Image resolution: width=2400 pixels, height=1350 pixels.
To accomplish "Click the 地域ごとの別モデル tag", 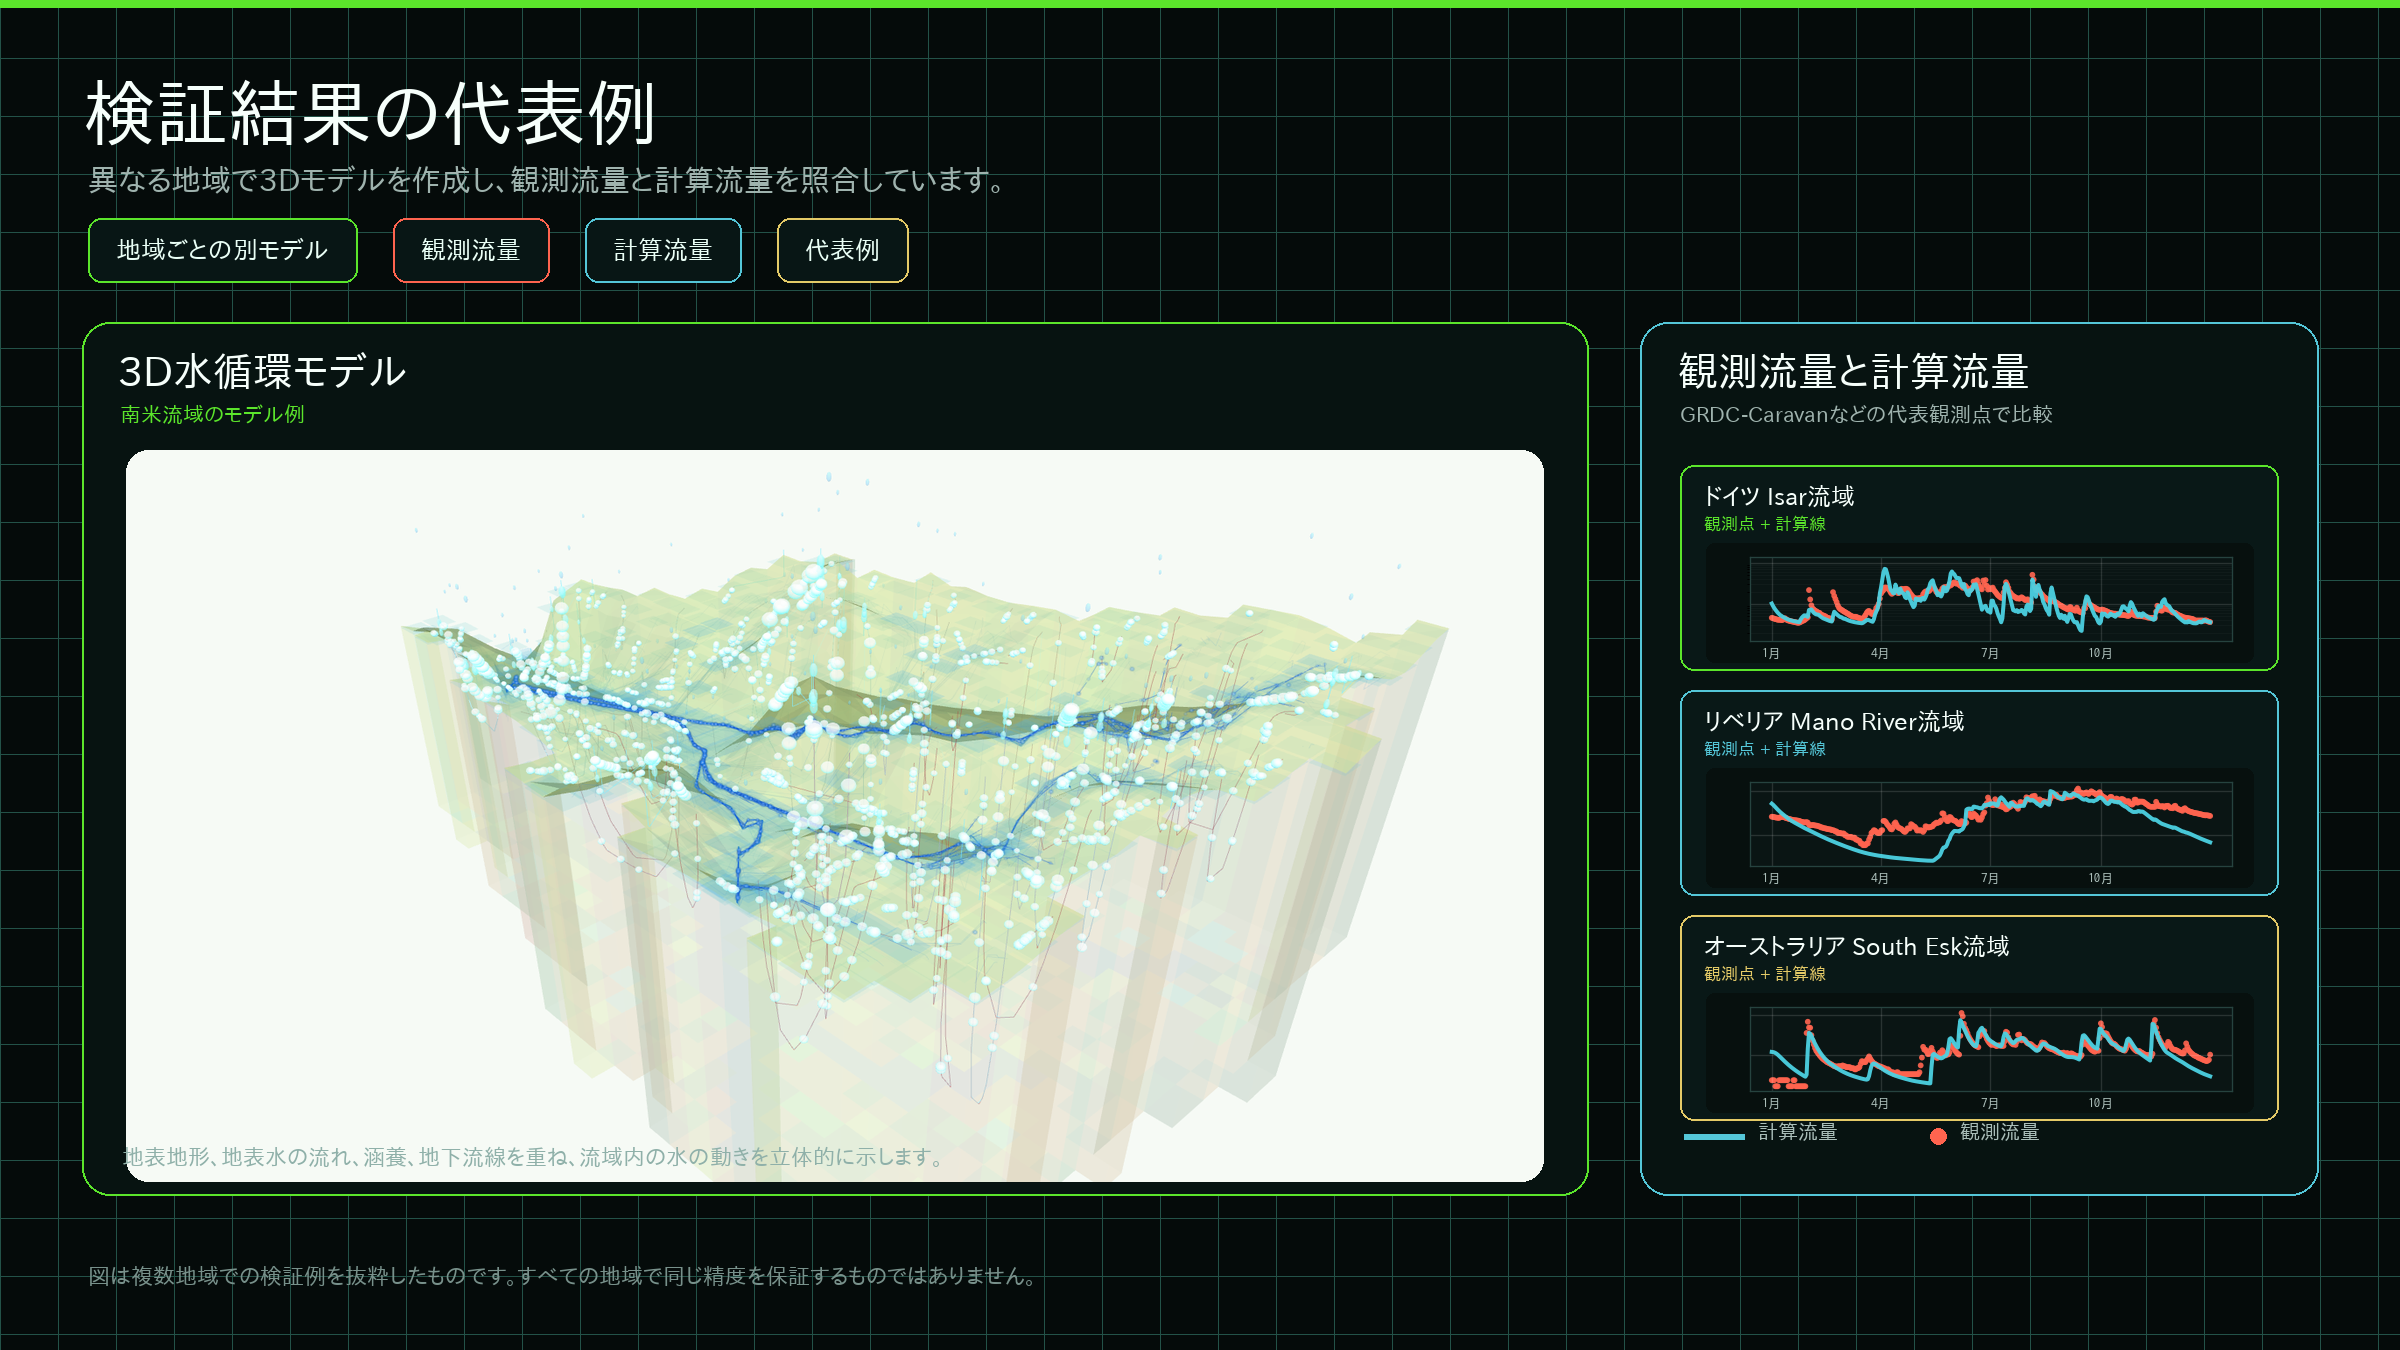I will pyautogui.click(x=223, y=250).
